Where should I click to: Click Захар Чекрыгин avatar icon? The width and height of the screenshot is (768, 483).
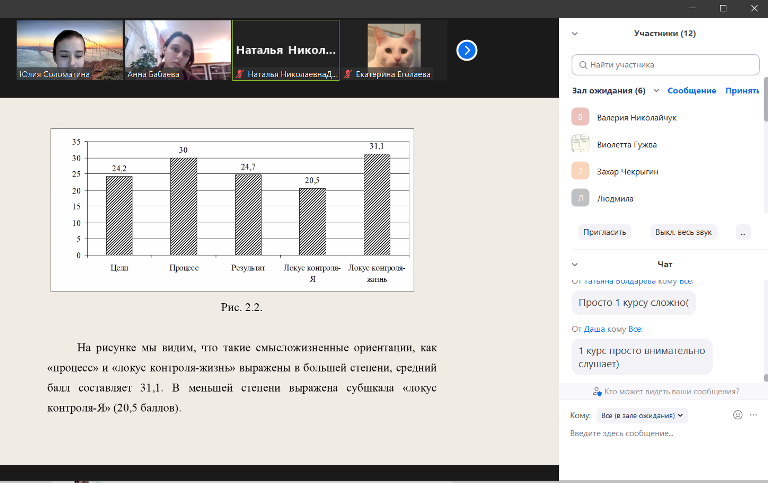(x=580, y=171)
